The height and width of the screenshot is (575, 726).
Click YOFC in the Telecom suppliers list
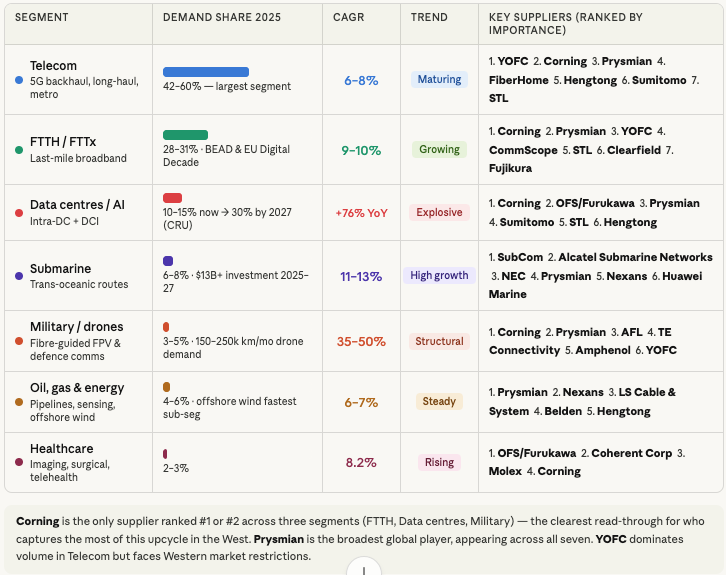tap(513, 61)
